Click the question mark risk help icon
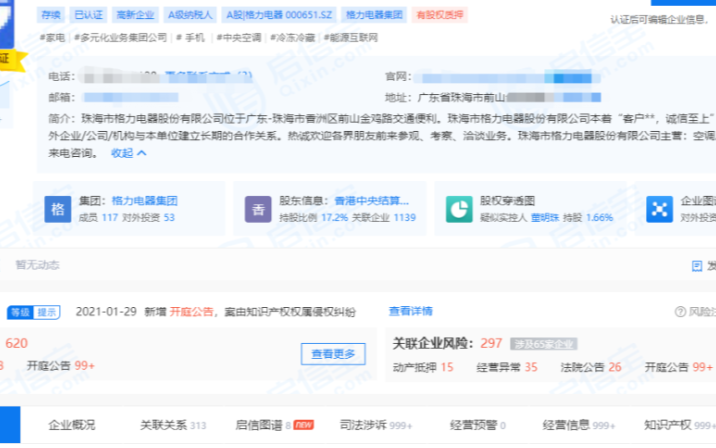 (x=680, y=311)
